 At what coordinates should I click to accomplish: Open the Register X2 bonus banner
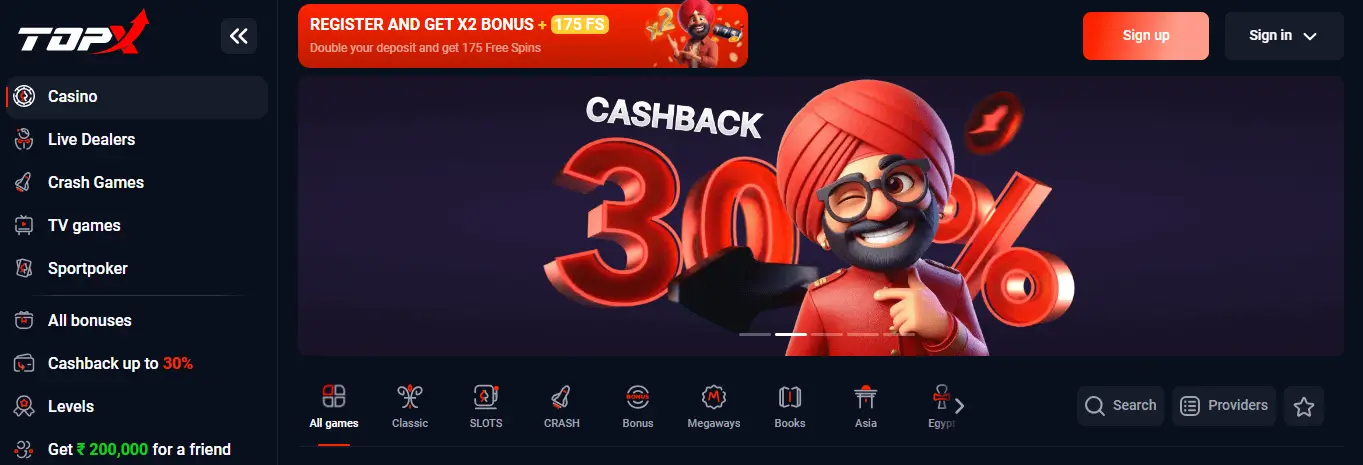click(523, 36)
